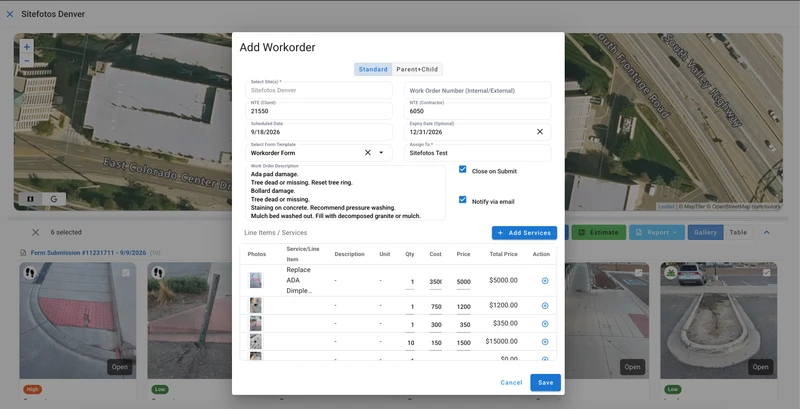This screenshot has width=800, height=409.
Task: Open the Report dropdown button
Action: pyautogui.click(x=657, y=233)
